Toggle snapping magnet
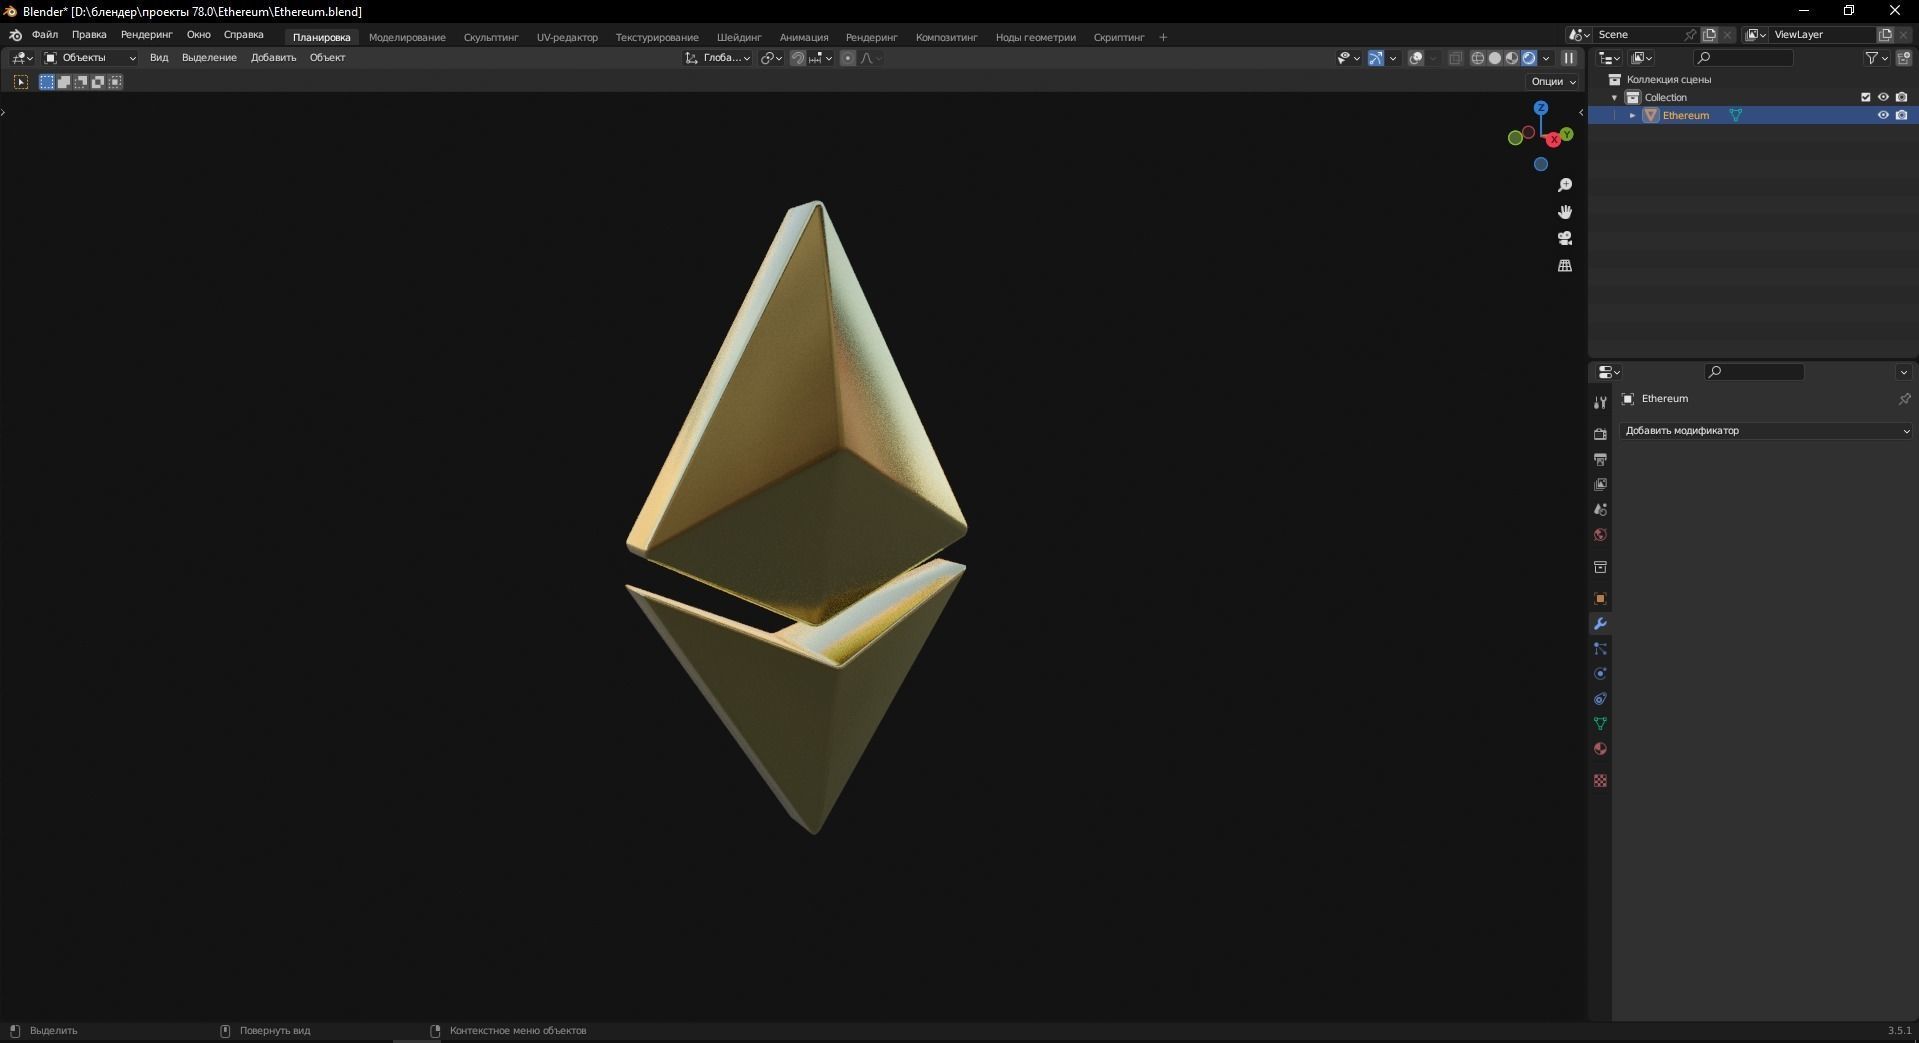 797,58
